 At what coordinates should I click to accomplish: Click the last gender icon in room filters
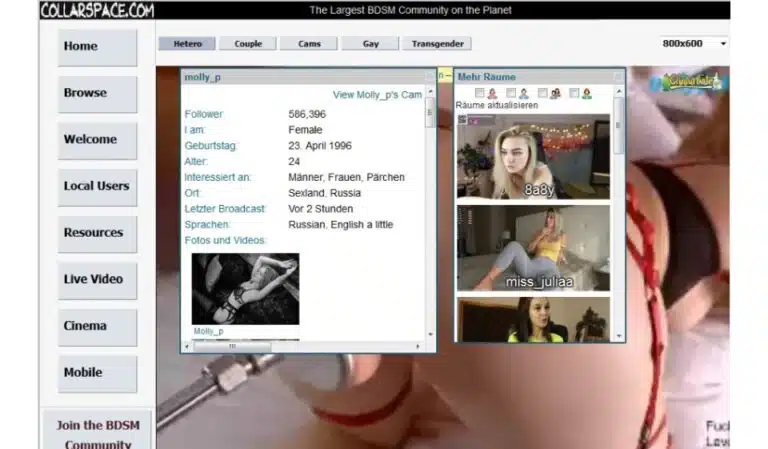coord(587,94)
